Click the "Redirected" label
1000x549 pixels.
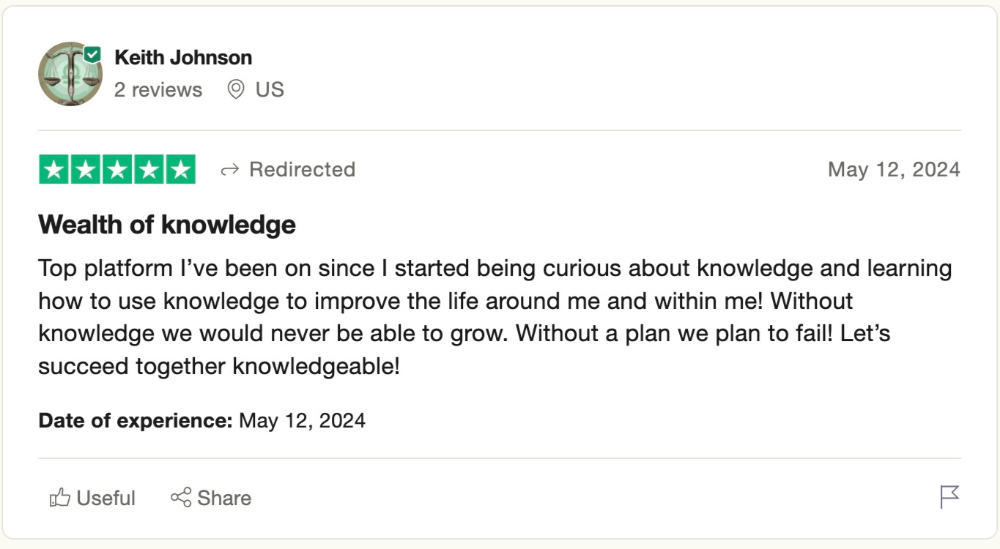tap(302, 170)
